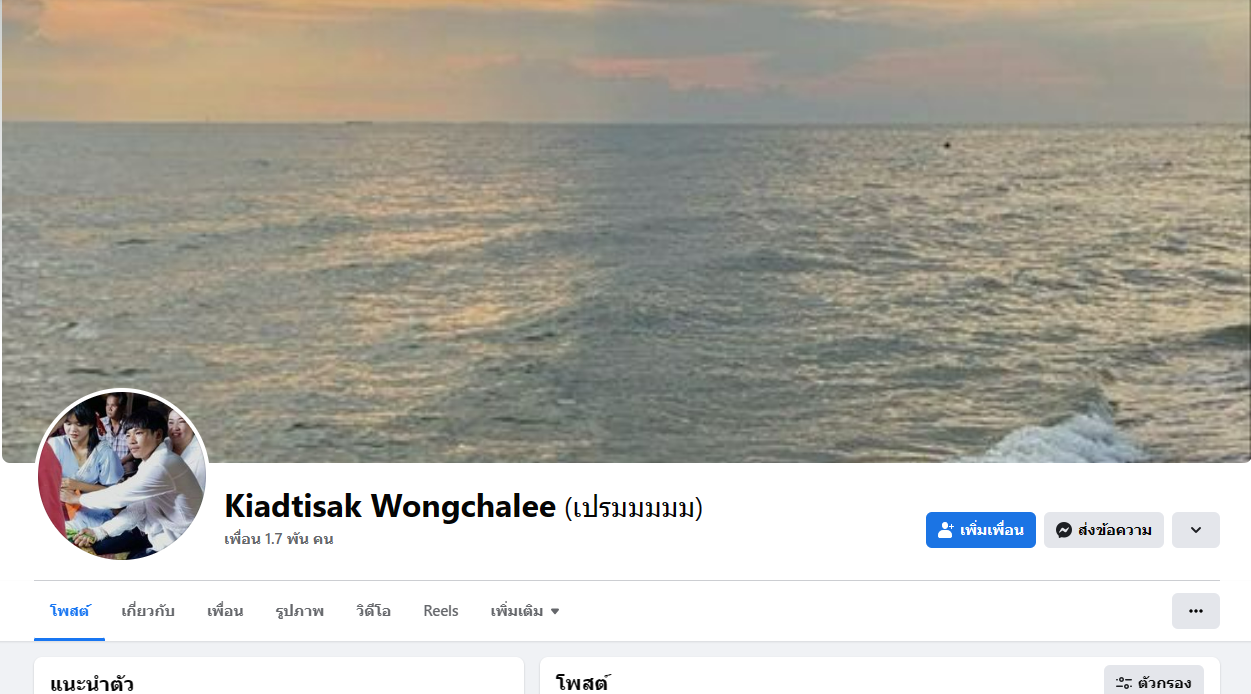View the ocean cover photo
The height and width of the screenshot is (694, 1251).
626,231
